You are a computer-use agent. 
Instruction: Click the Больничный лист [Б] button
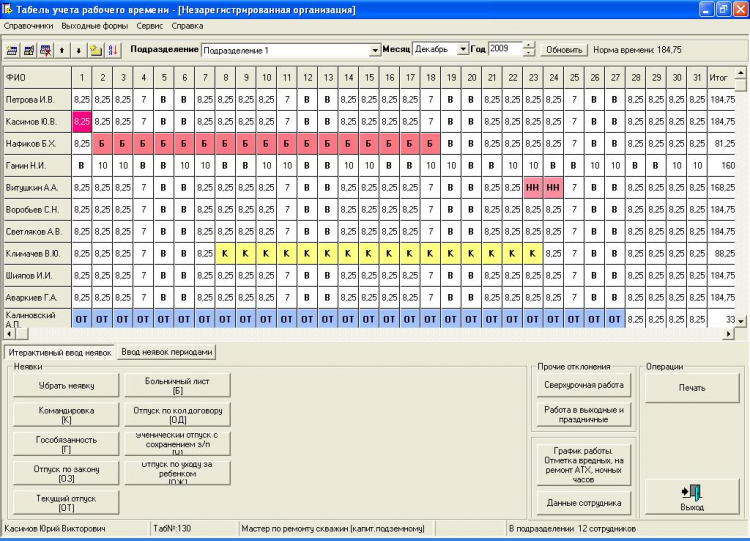[x=177, y=385]
